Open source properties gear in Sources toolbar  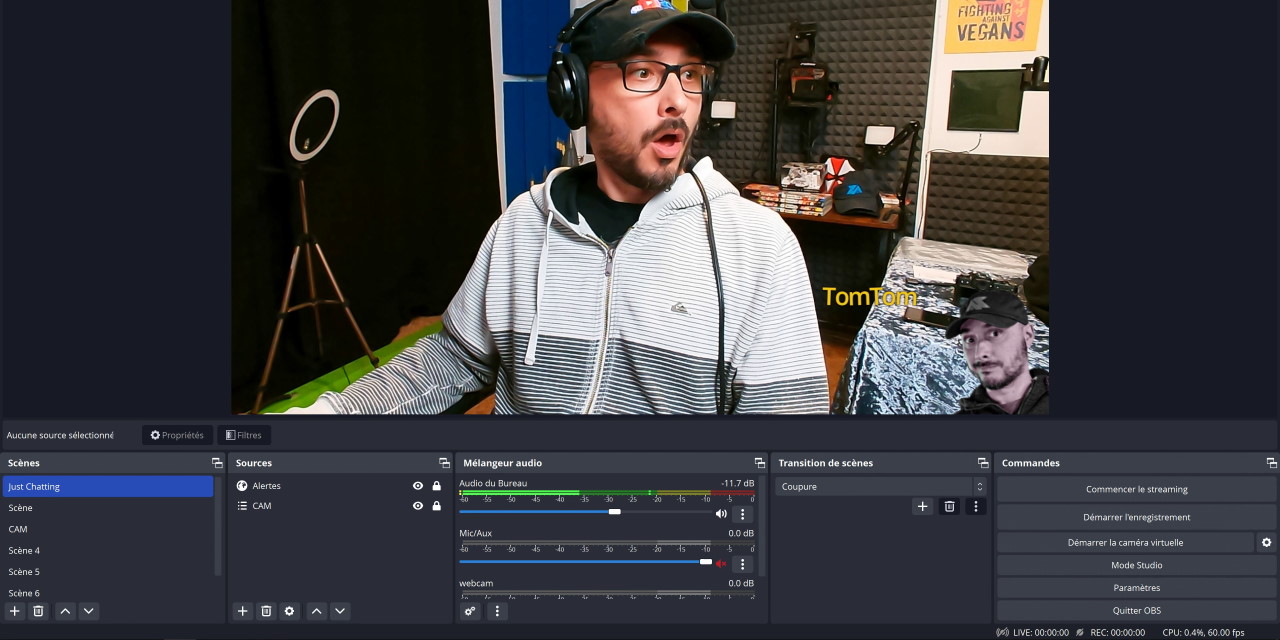pyautogui.click(x=289, y=611)
